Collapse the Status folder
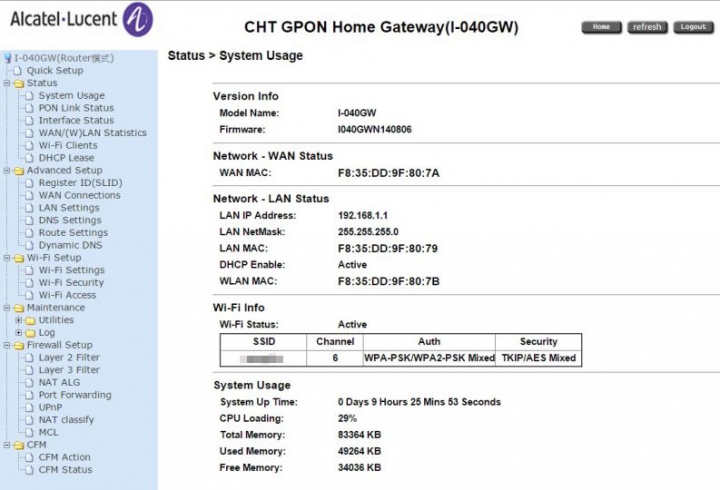The width and height of the screenshot is (720, 490). point(7,83)
